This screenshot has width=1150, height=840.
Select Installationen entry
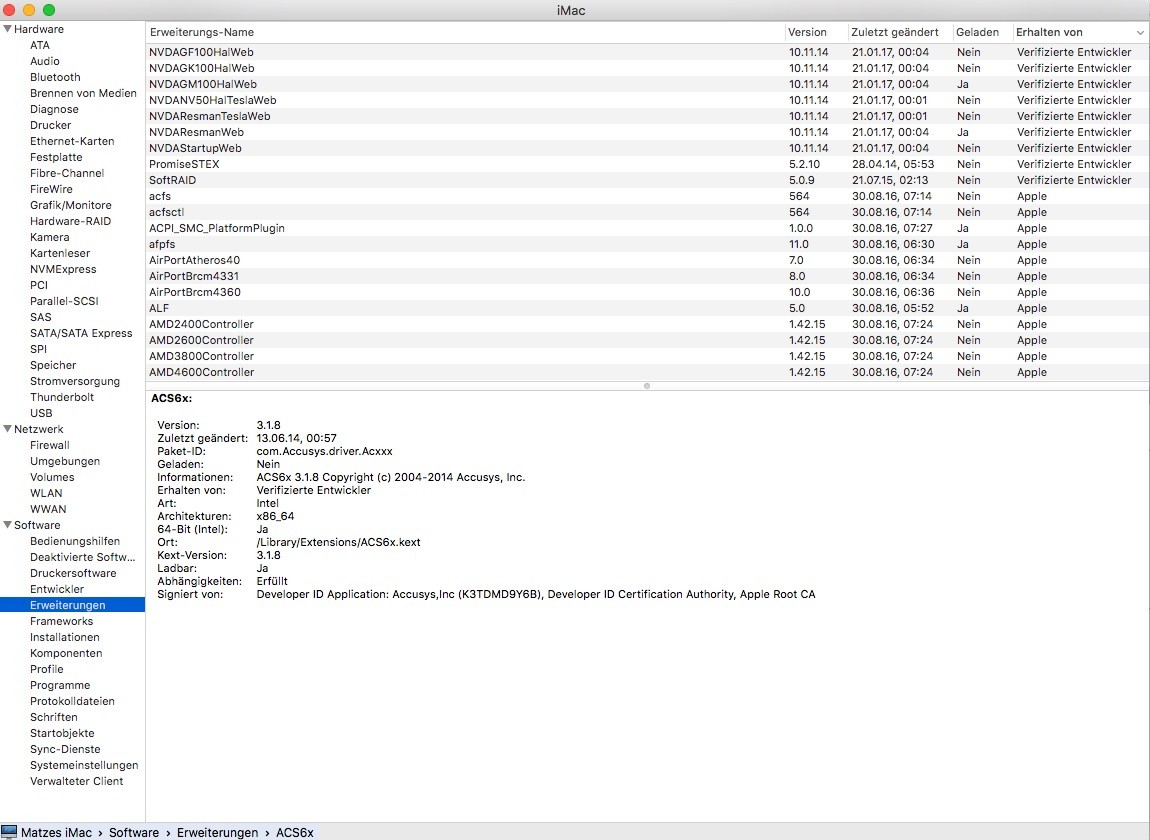[65, 638]
